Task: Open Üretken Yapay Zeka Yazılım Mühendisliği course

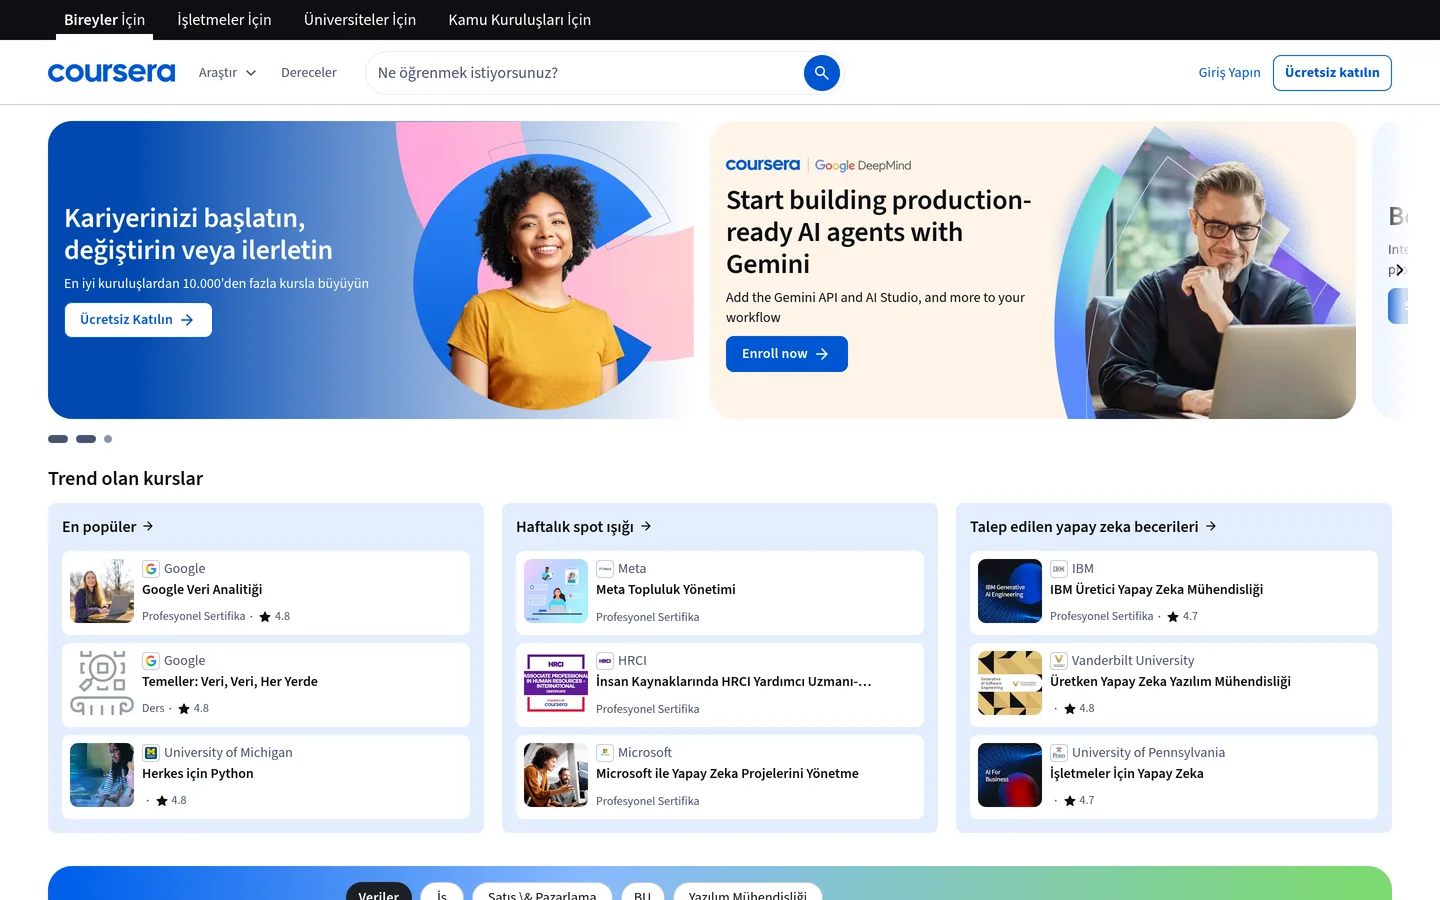Action: [x=1170, y=682]
